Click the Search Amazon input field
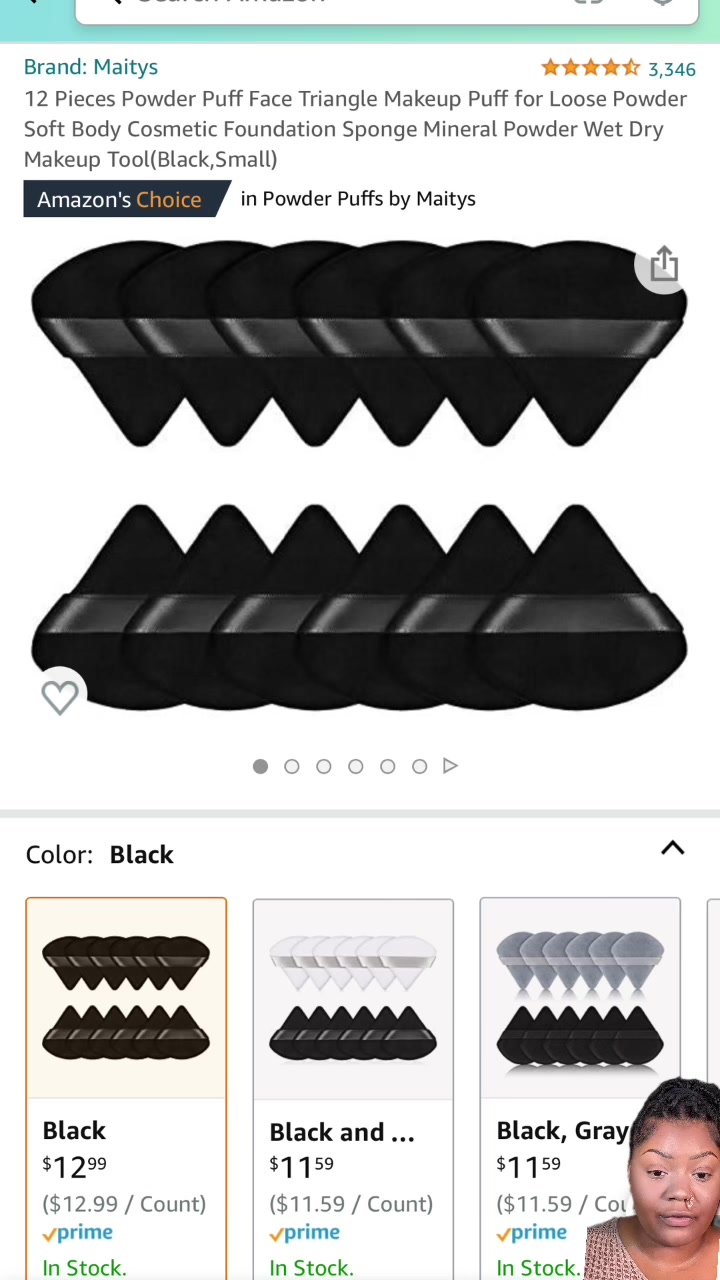 point(387,5)
